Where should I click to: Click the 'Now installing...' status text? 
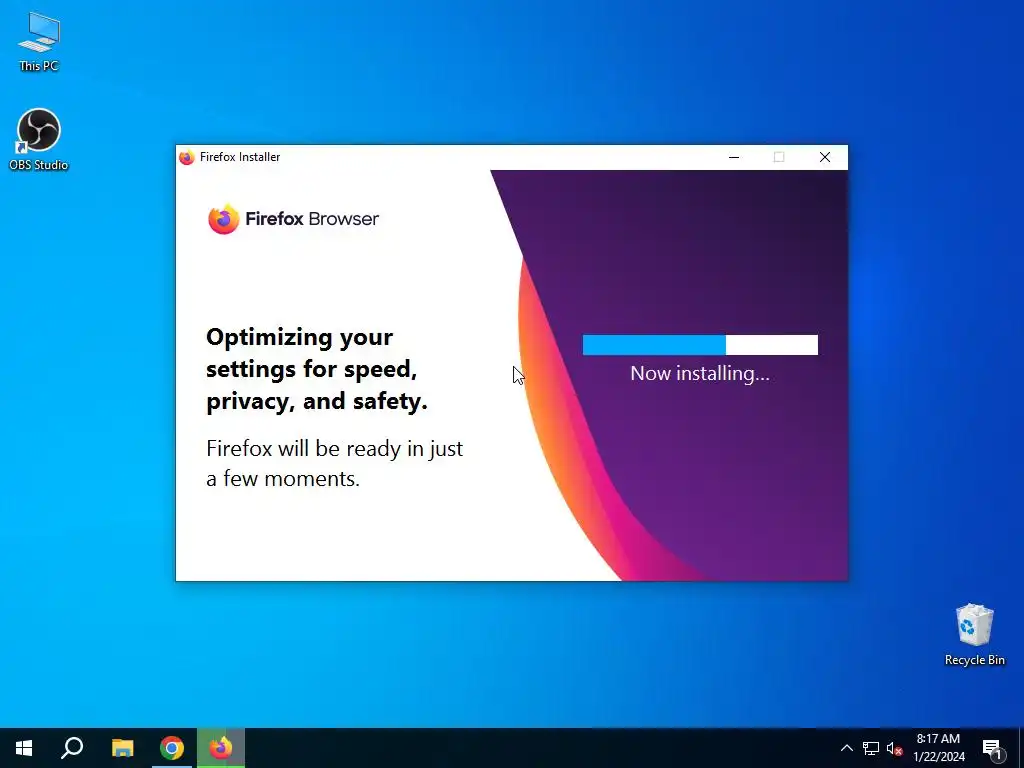click(699, 374)
